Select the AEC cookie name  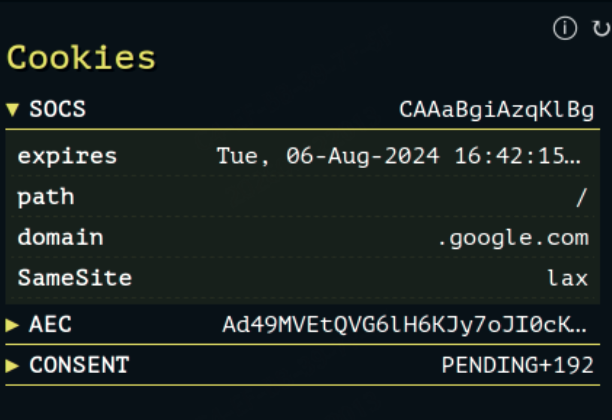pyautogui.click(x=50, y=324)
